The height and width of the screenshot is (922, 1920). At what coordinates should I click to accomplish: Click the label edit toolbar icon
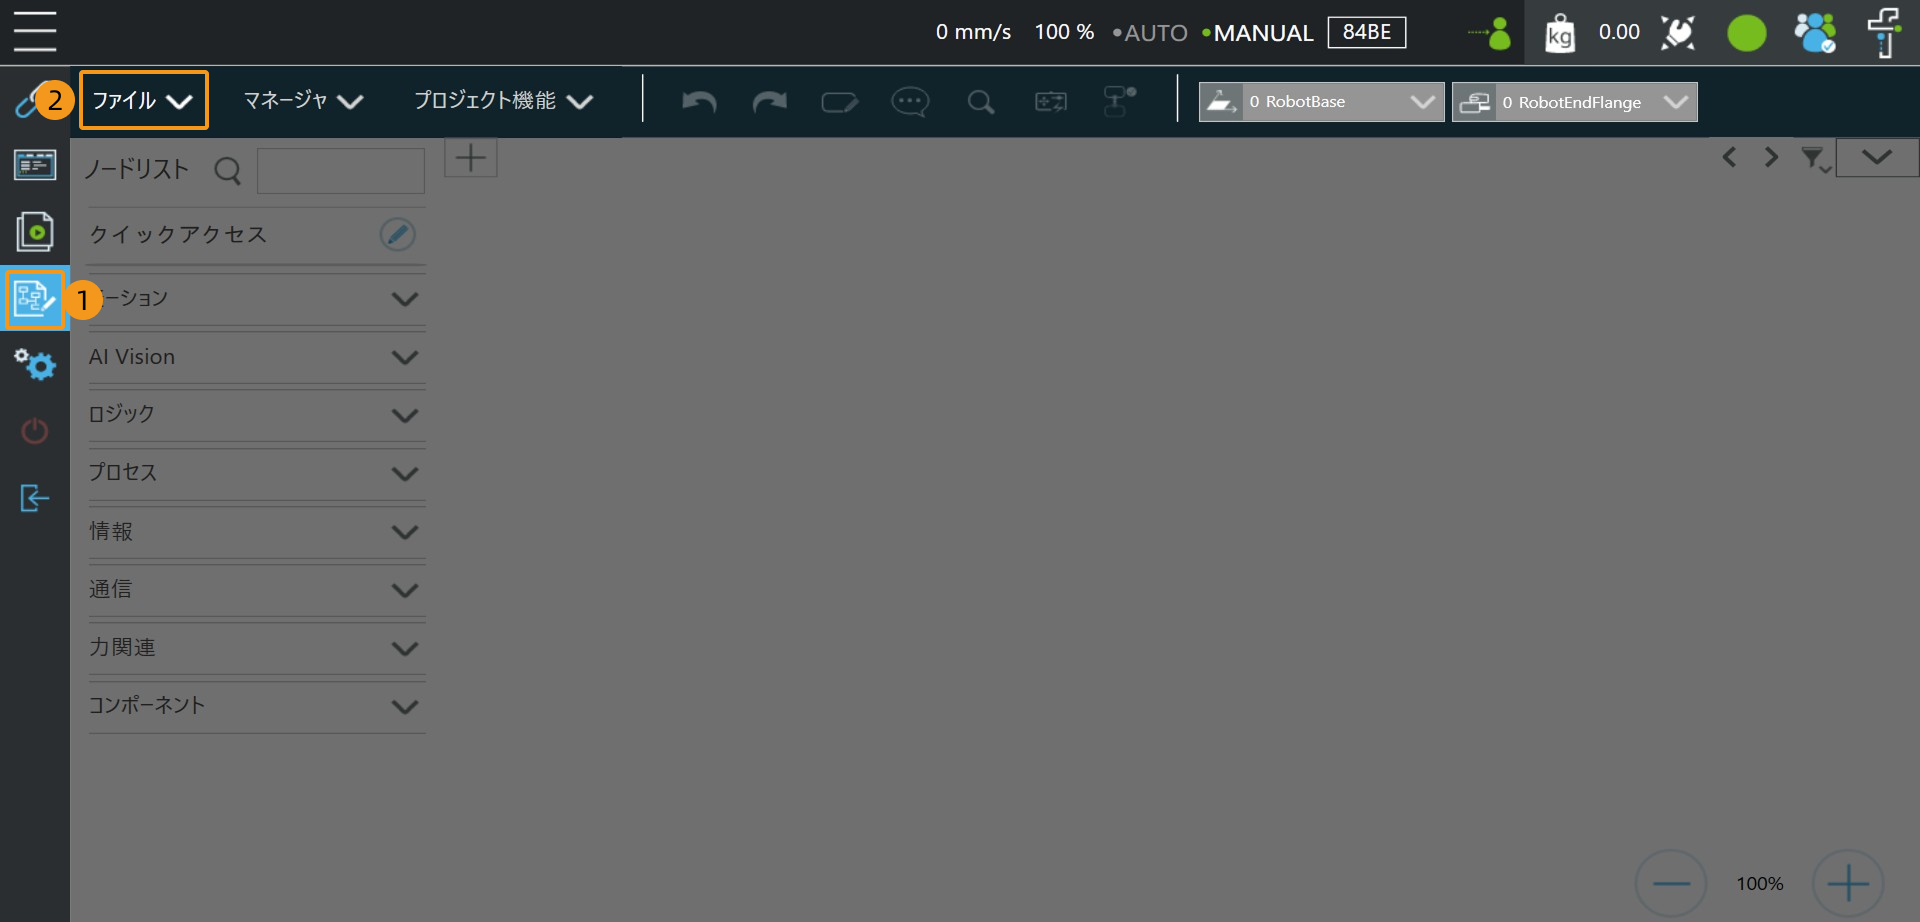click(839, 102)
